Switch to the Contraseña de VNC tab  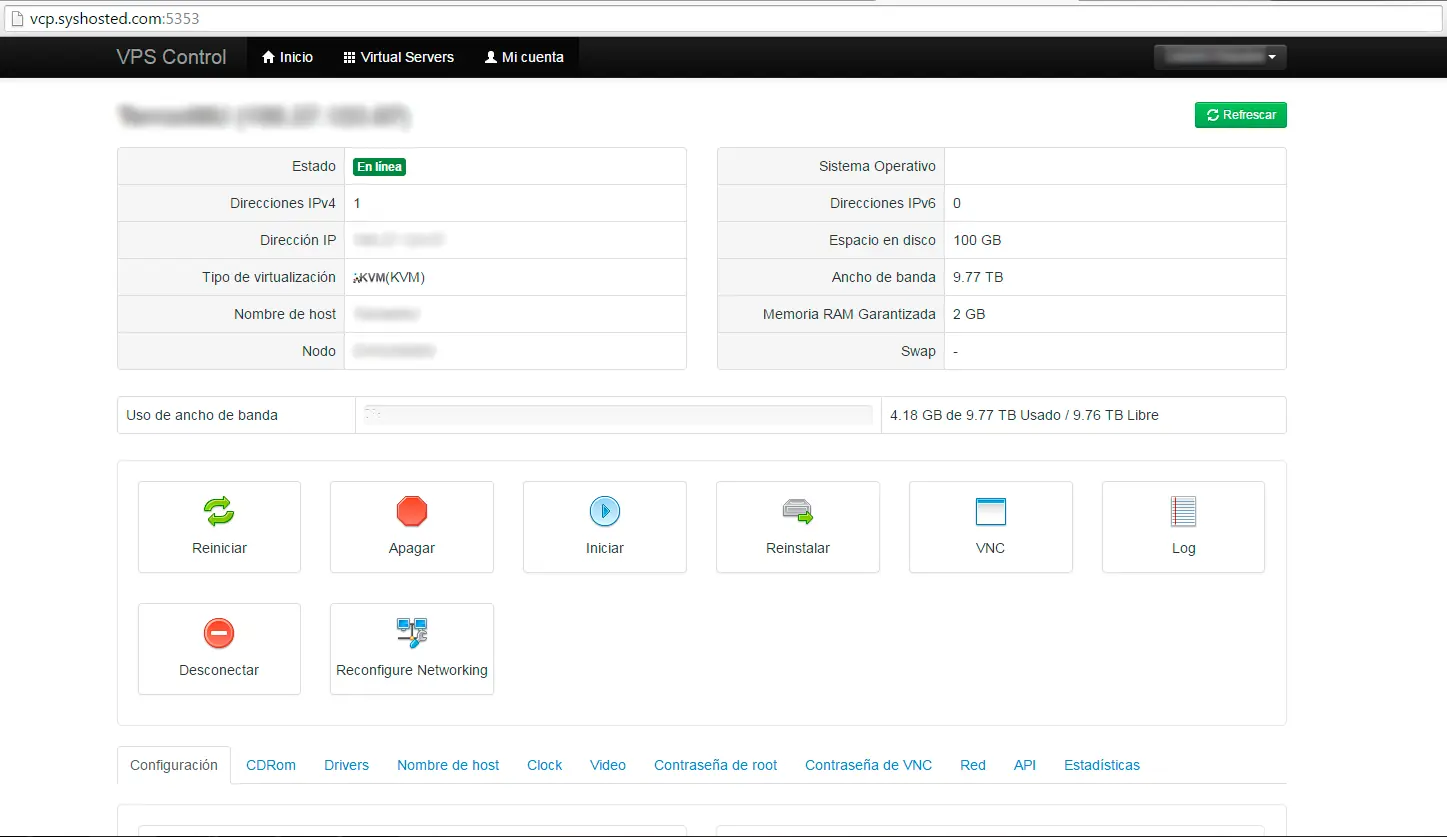[x=869, y=765]
